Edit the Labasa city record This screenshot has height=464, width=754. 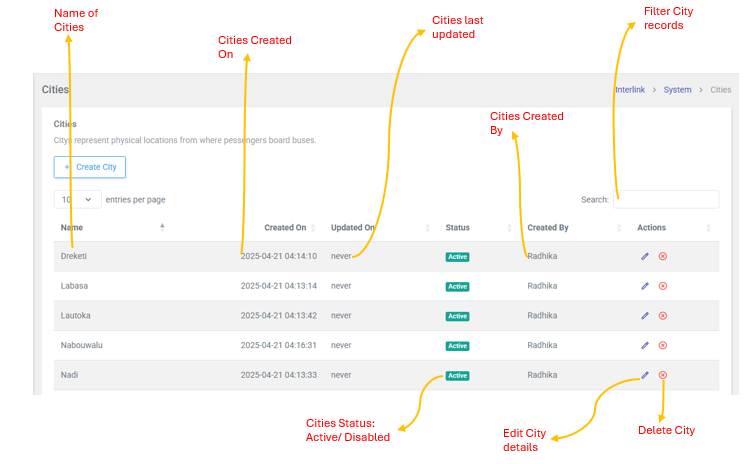click(645, 286)
